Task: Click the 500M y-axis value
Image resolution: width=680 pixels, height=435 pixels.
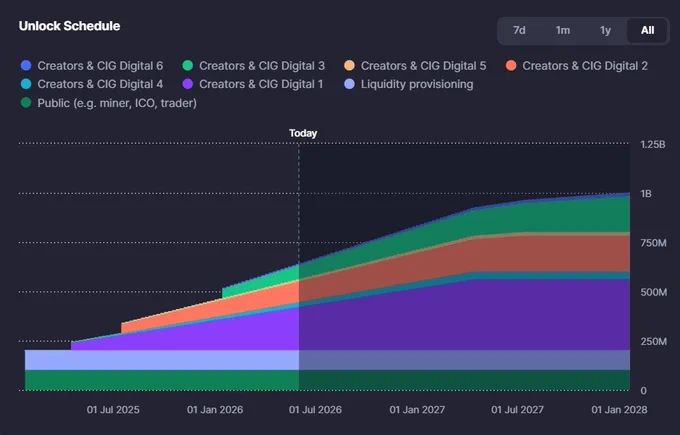Action: click(654, 293)
